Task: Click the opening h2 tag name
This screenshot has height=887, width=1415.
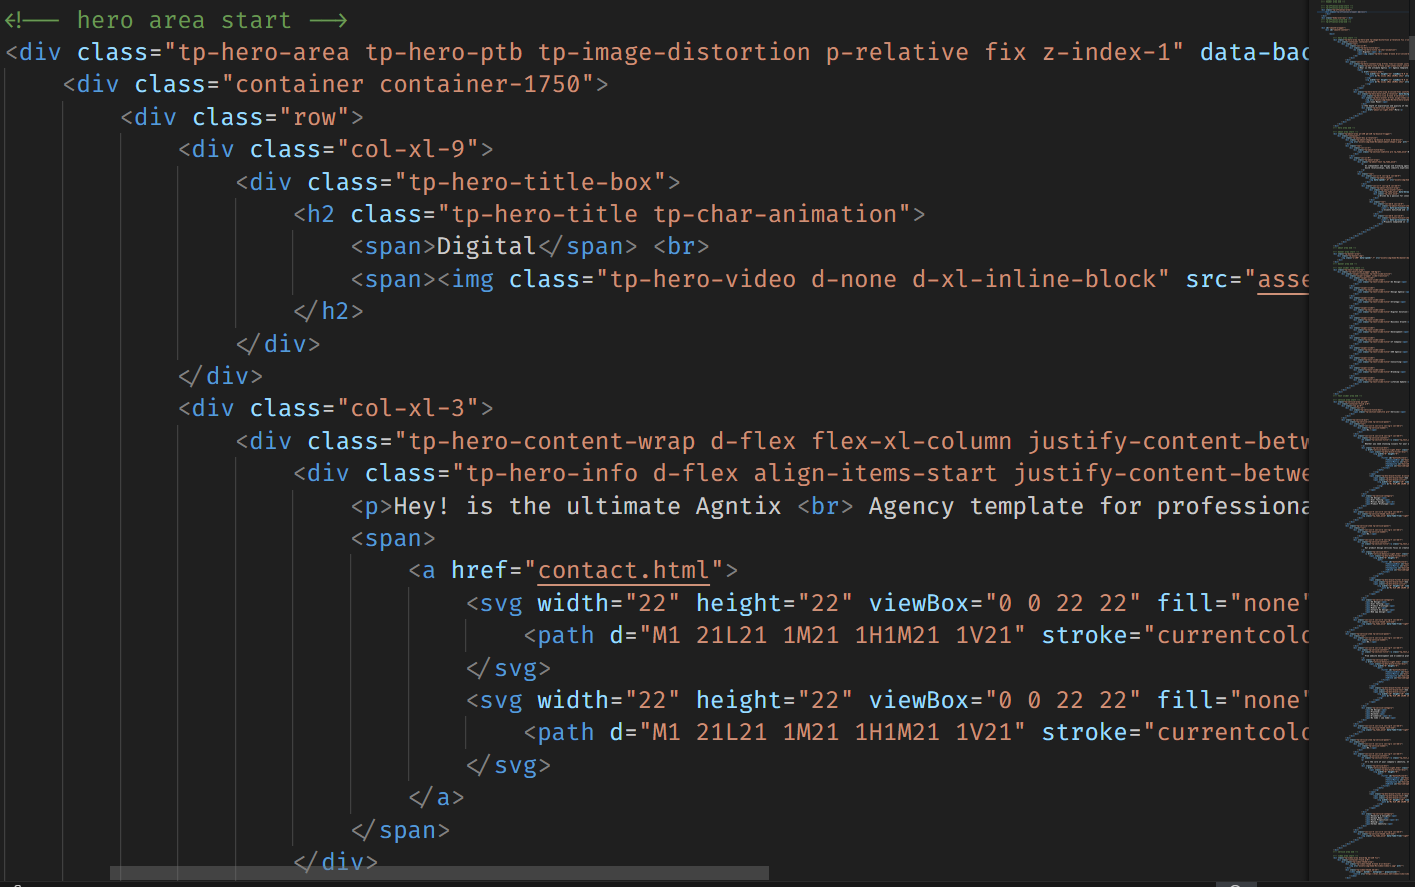Action: click(321, 214)
